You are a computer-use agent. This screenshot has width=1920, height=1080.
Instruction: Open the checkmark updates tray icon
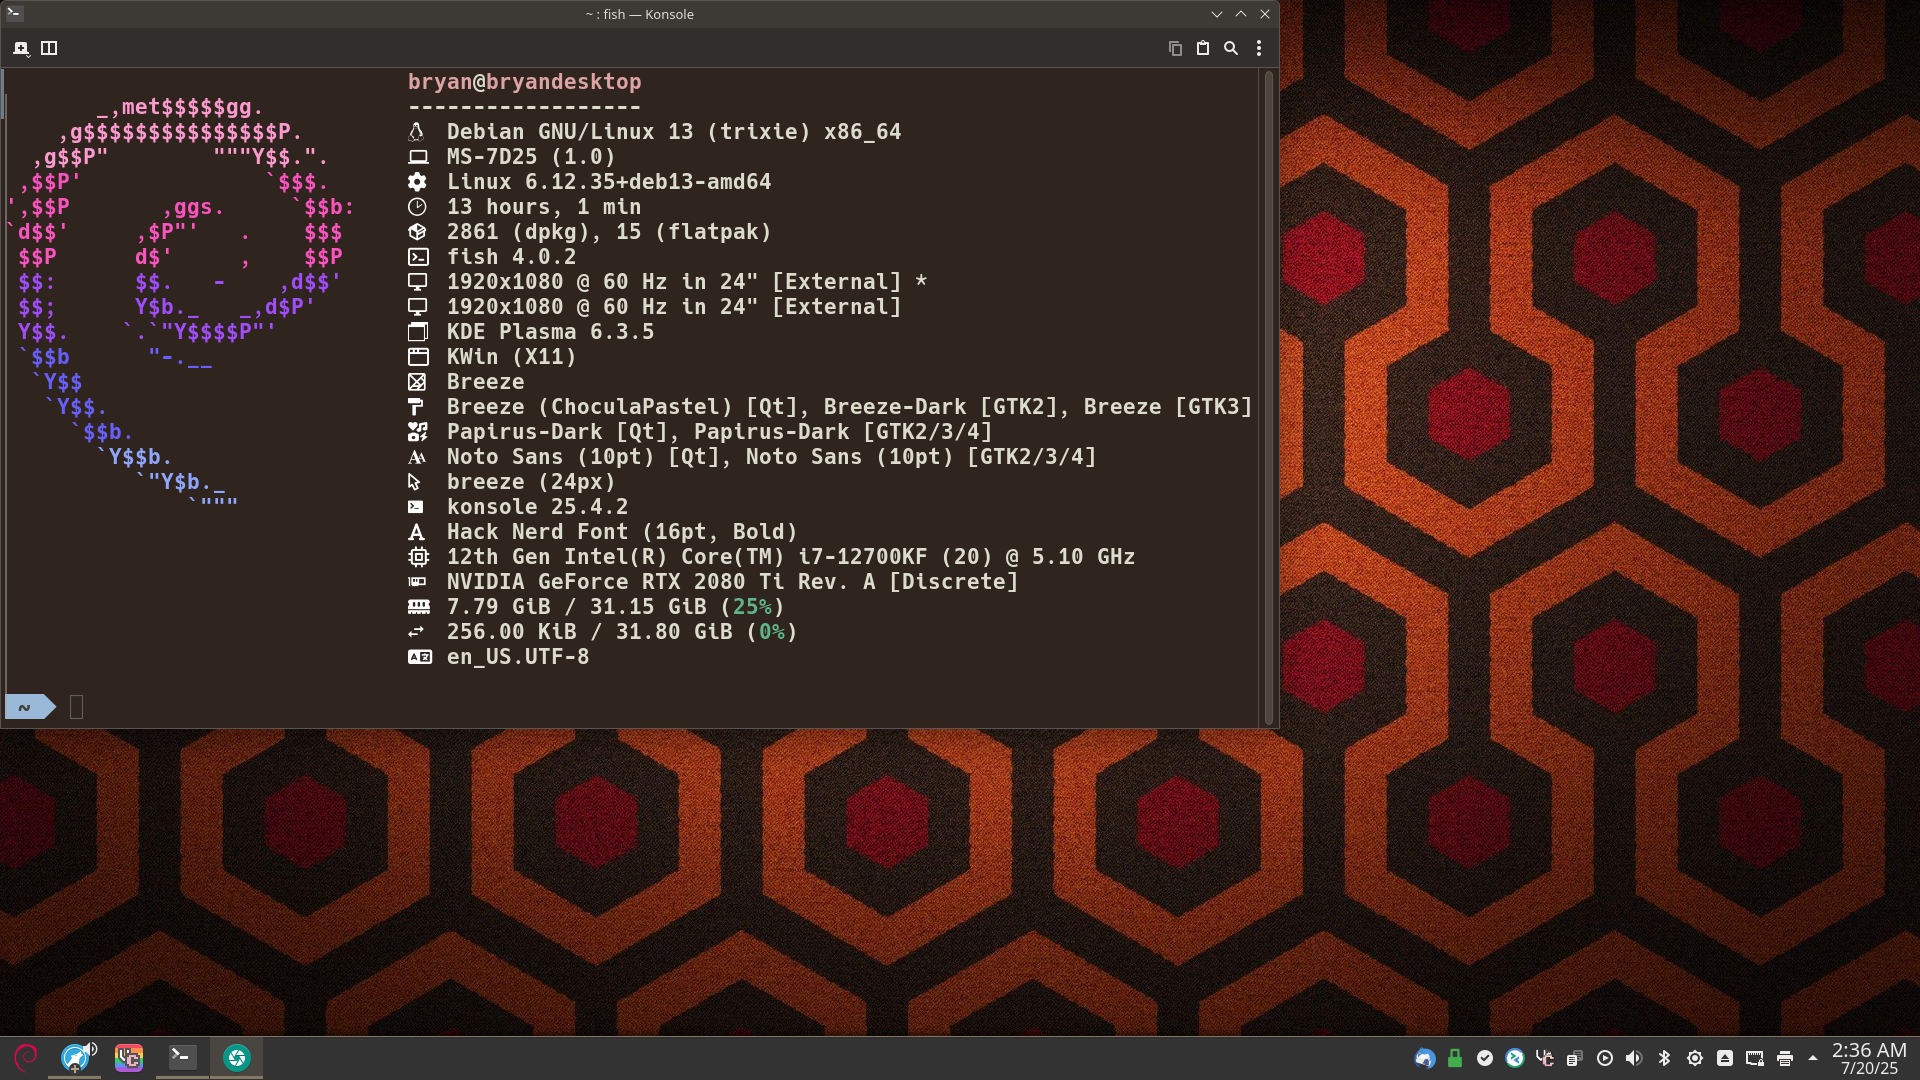[x=1485, y=1058]
